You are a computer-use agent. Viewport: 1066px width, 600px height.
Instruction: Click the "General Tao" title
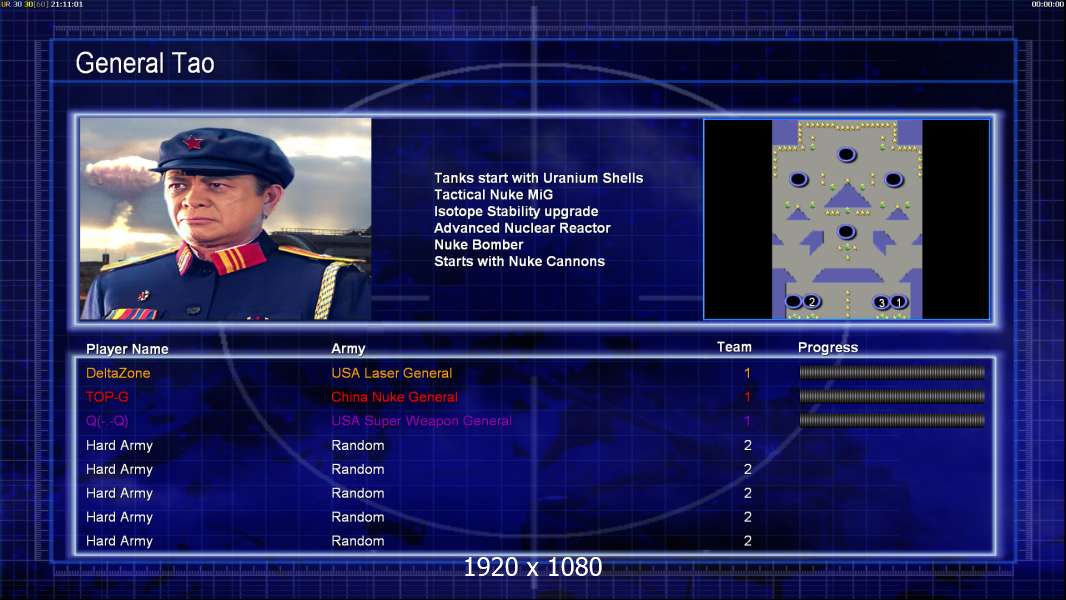[145, 63]
